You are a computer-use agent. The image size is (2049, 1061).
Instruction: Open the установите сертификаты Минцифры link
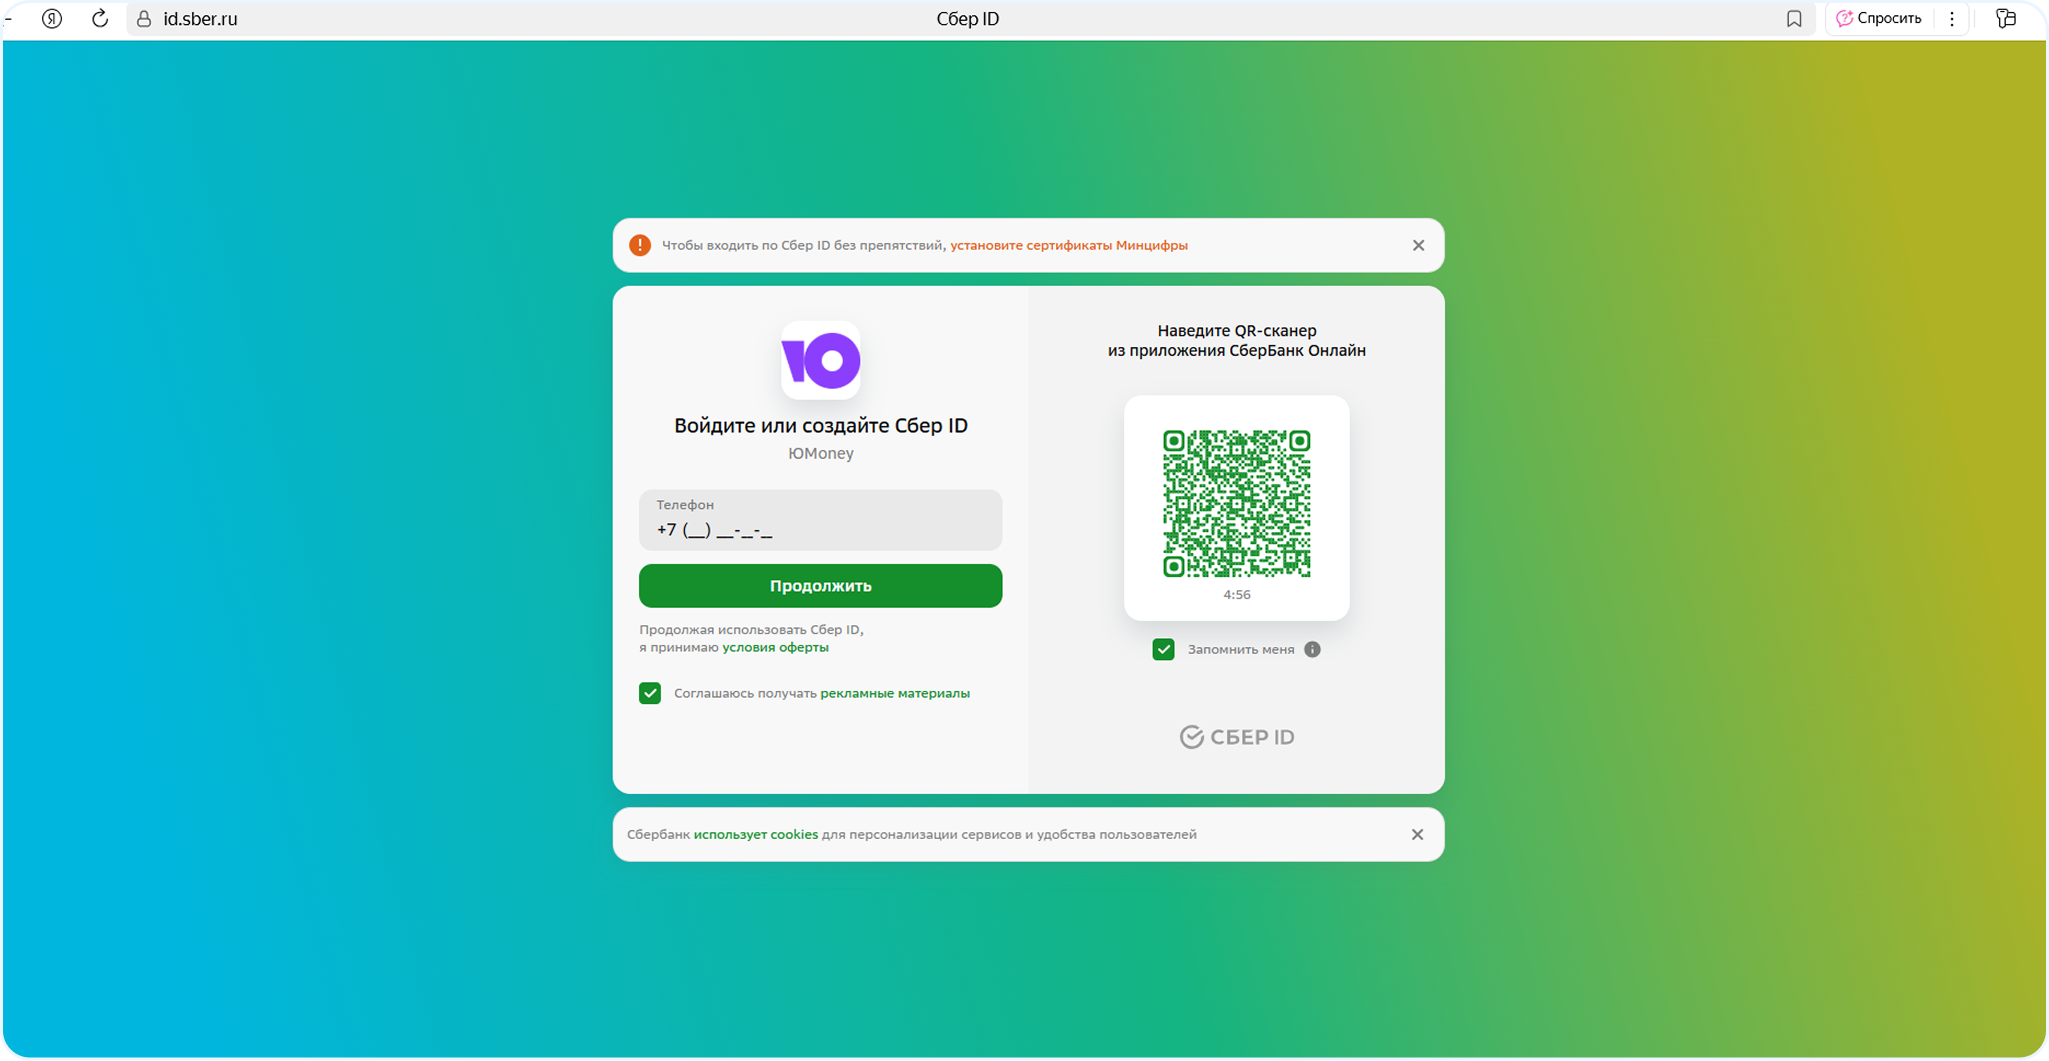pyautogui.click(x=1068, y=245)
